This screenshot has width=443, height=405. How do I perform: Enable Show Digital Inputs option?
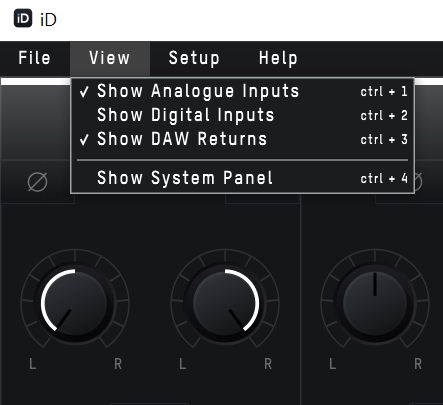[x=243, y=115]
